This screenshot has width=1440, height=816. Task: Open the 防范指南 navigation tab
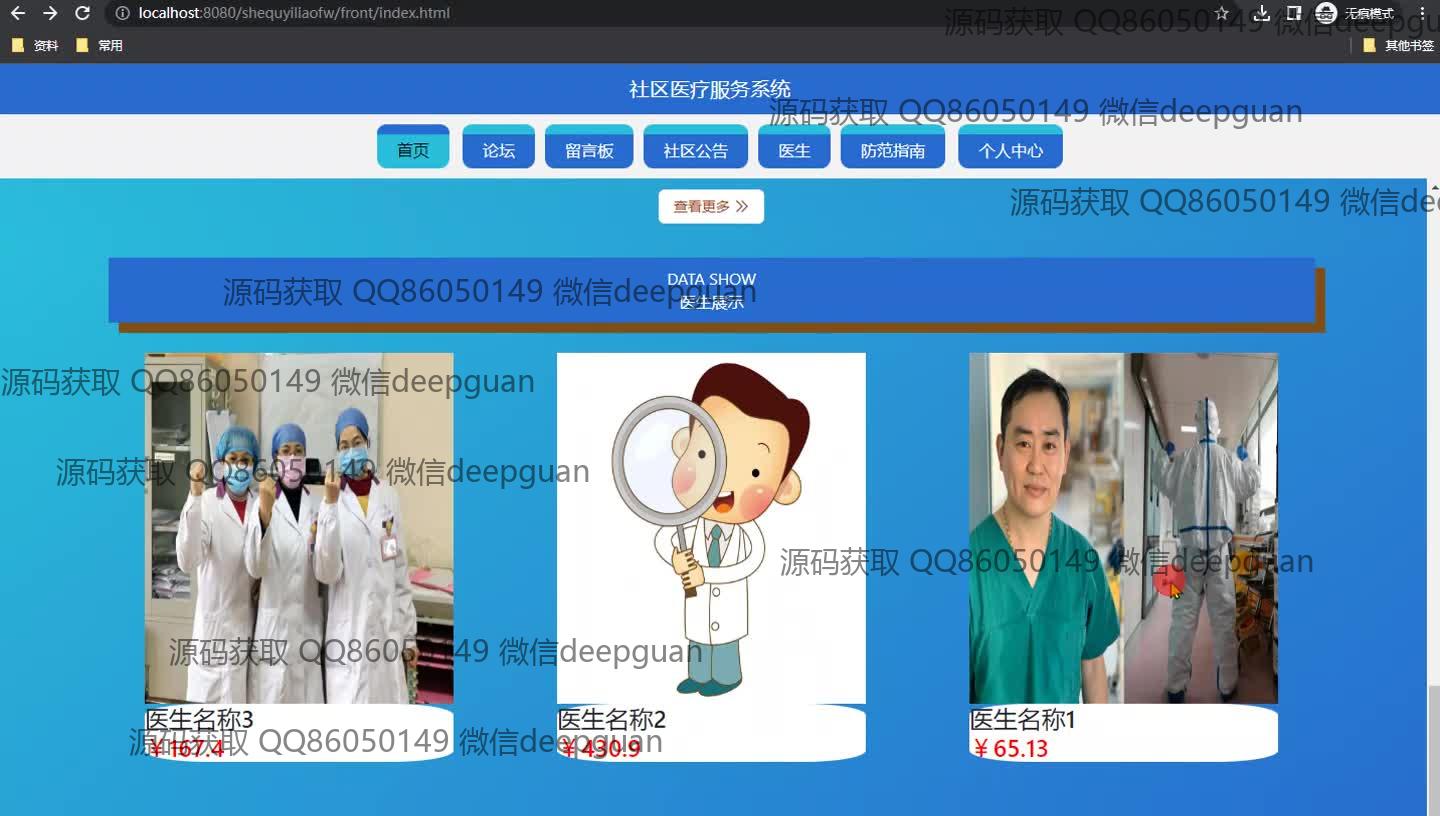click(x=893, y=150)
